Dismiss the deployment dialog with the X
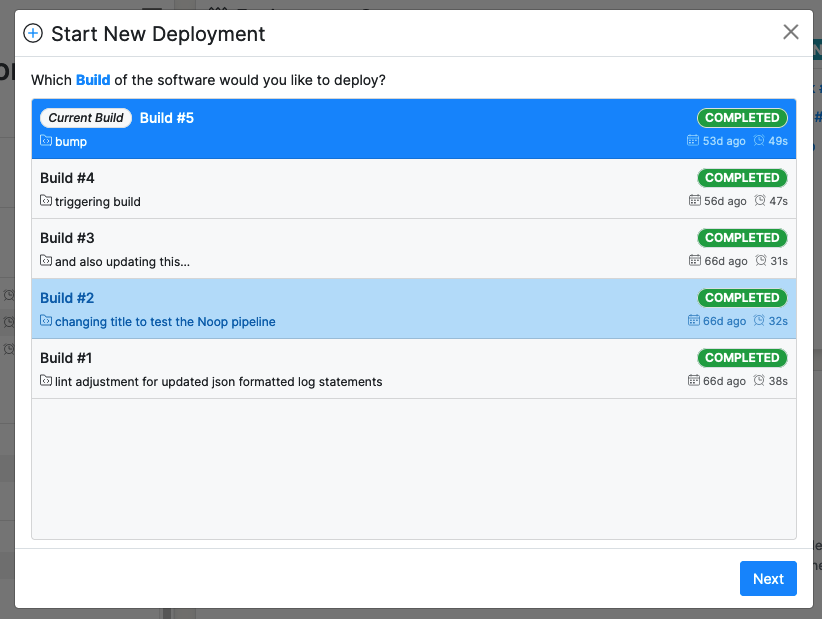822x619 pixels. click(x=791, y=32)
